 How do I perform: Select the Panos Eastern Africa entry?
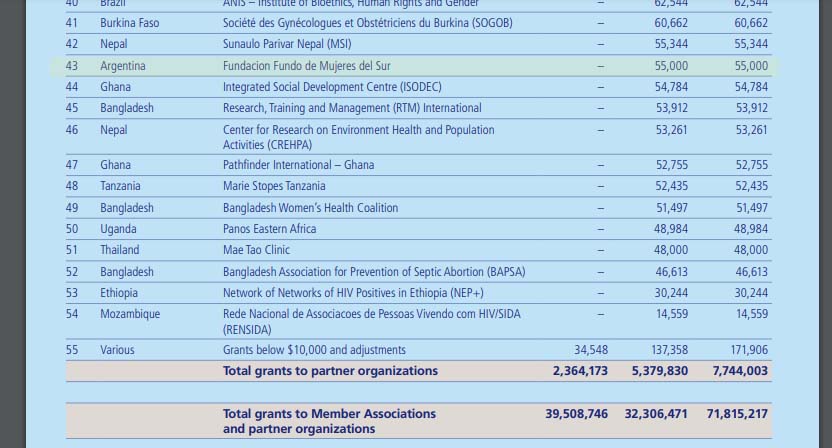[269, 229]
